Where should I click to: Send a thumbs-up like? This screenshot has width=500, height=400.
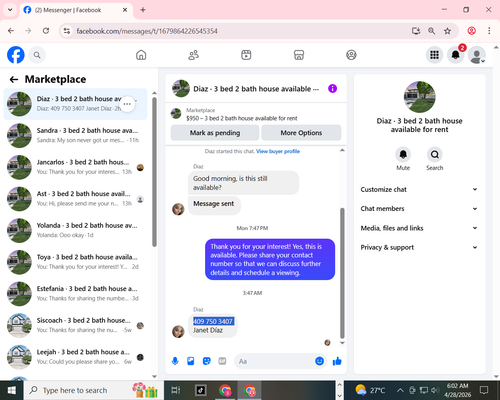click(337, 361)
